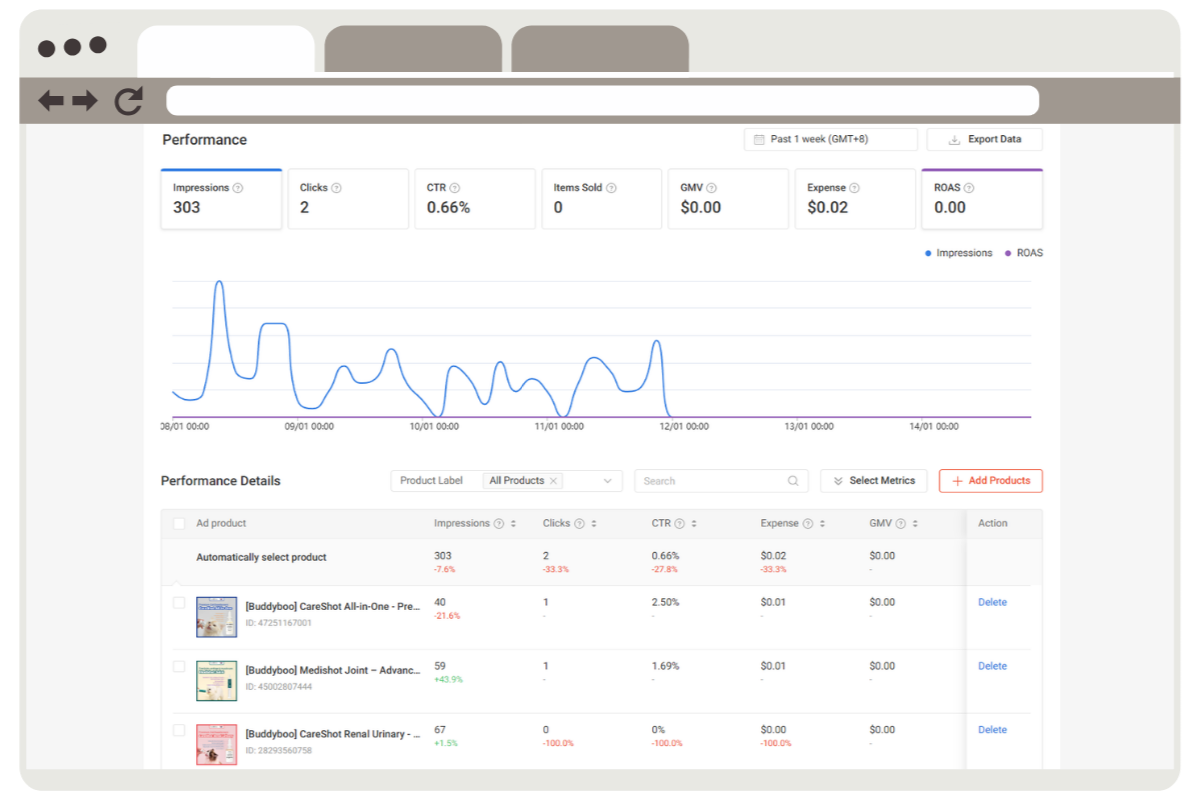Click the browser reload icon

tap(128, 100)
